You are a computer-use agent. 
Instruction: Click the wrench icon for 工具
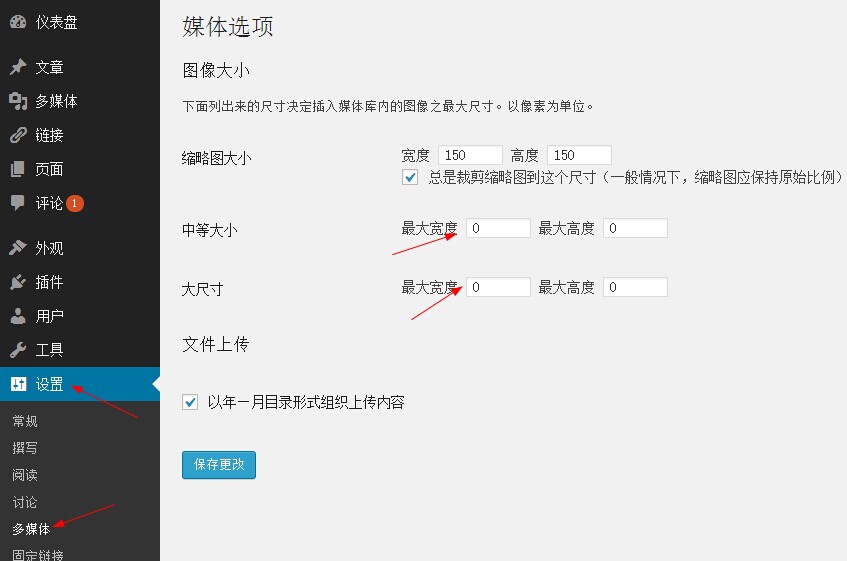(x=18, y=350)
